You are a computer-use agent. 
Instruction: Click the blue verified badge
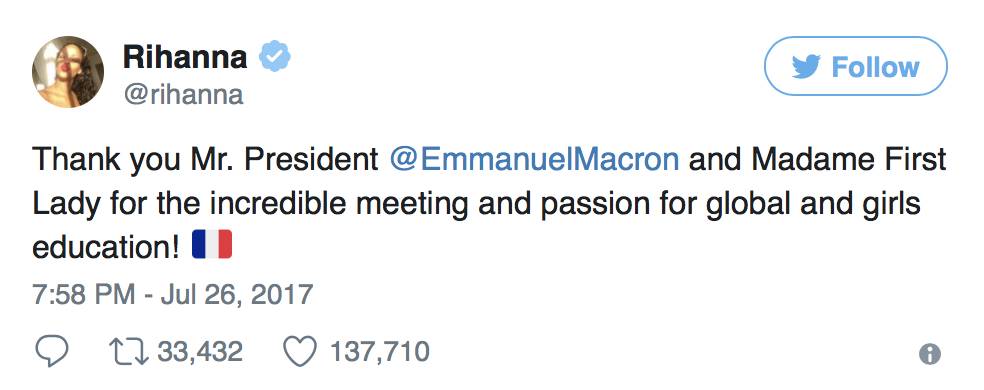[275, 57]
